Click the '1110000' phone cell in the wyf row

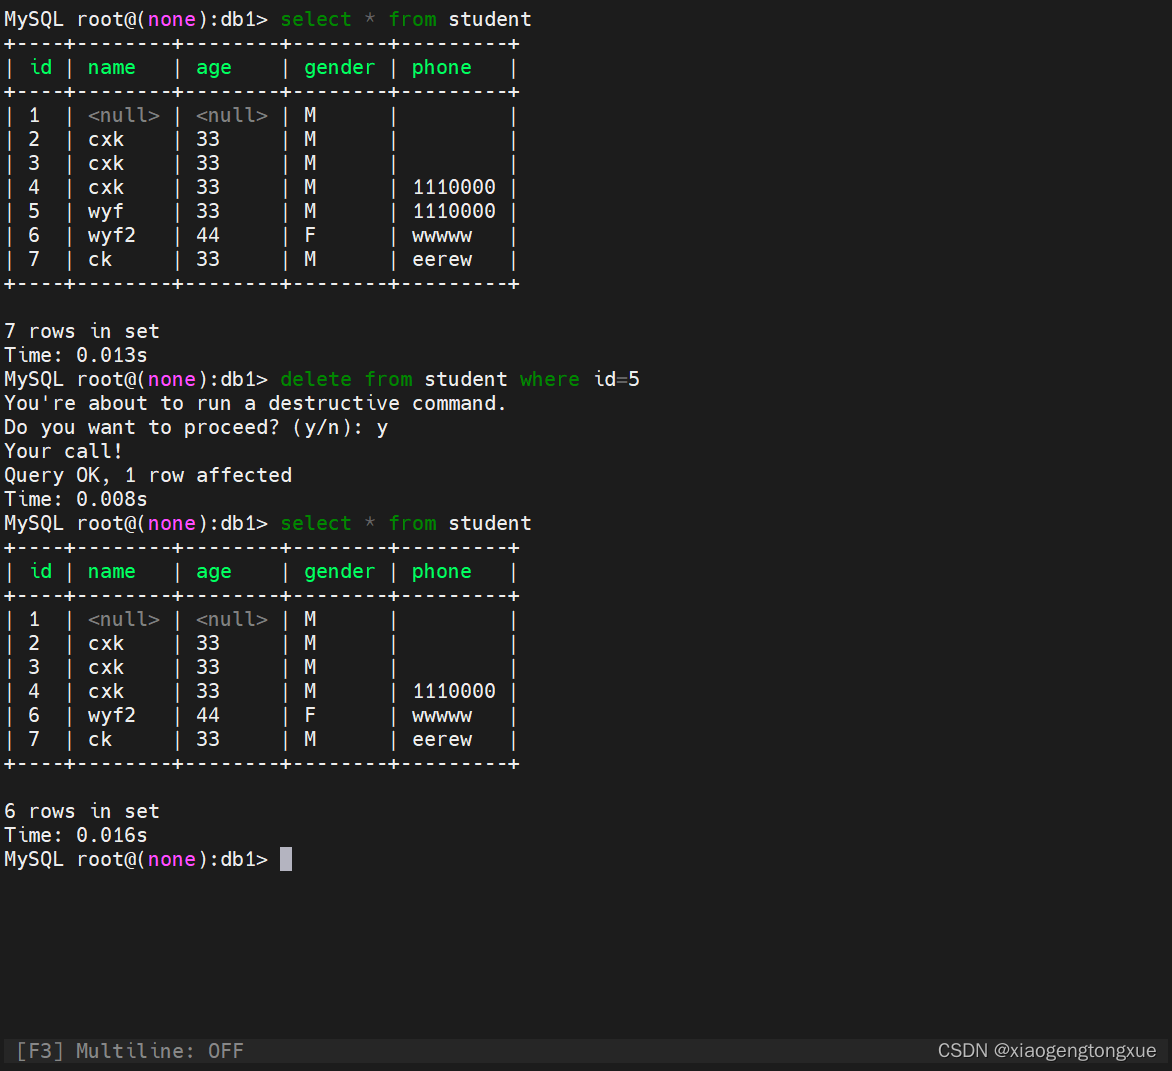point(454,212)
